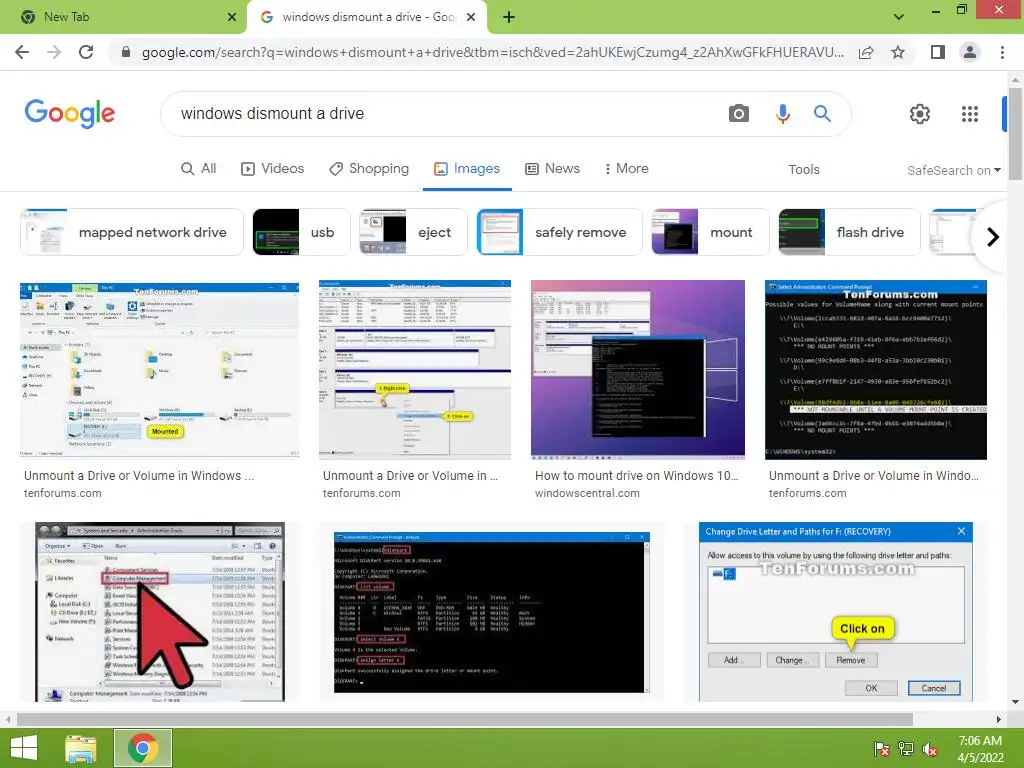
Task: Share this page via share icon
Action: [x=866, y=52]
